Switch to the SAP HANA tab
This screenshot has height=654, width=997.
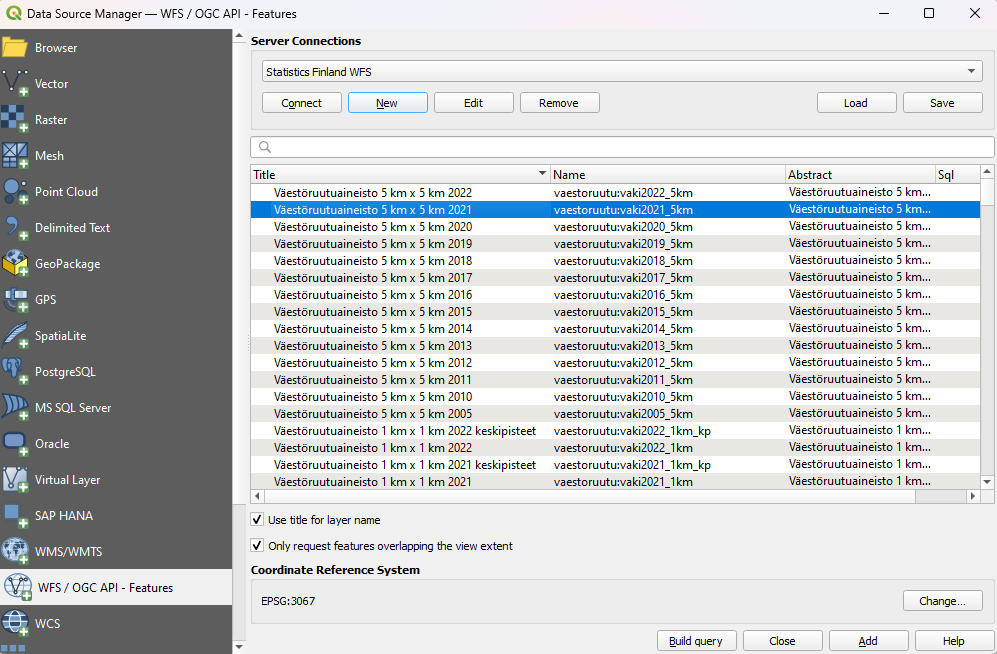(x=64, y=515)
